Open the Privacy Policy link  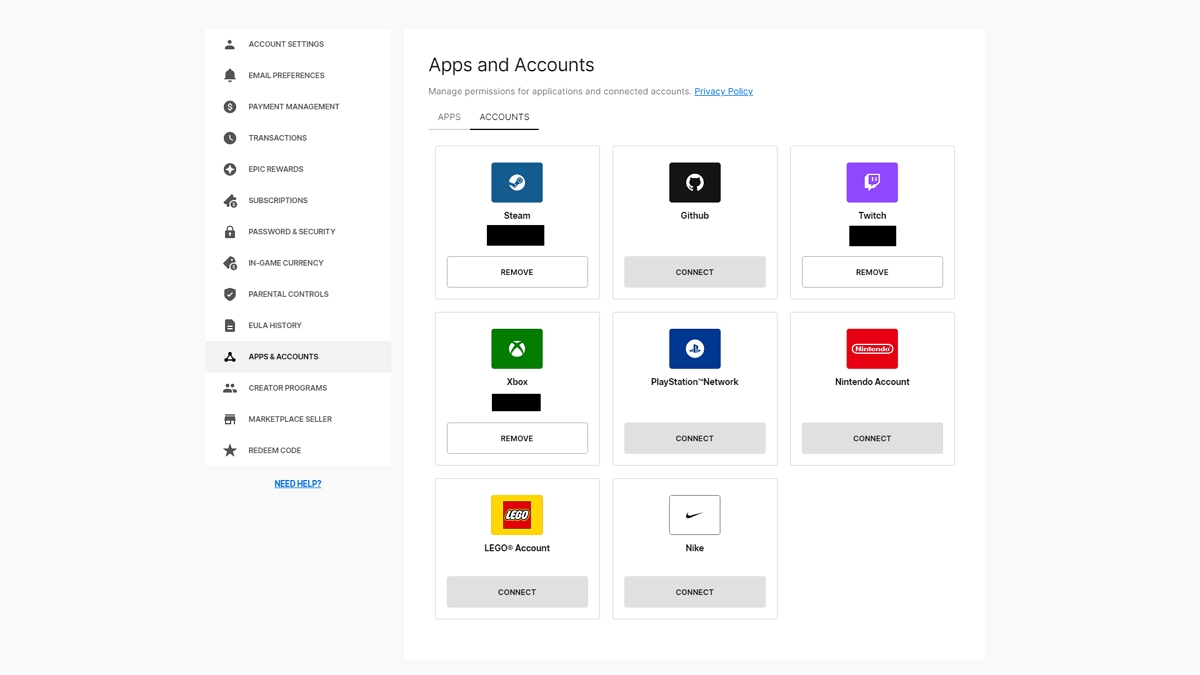(x=723, y=92)
